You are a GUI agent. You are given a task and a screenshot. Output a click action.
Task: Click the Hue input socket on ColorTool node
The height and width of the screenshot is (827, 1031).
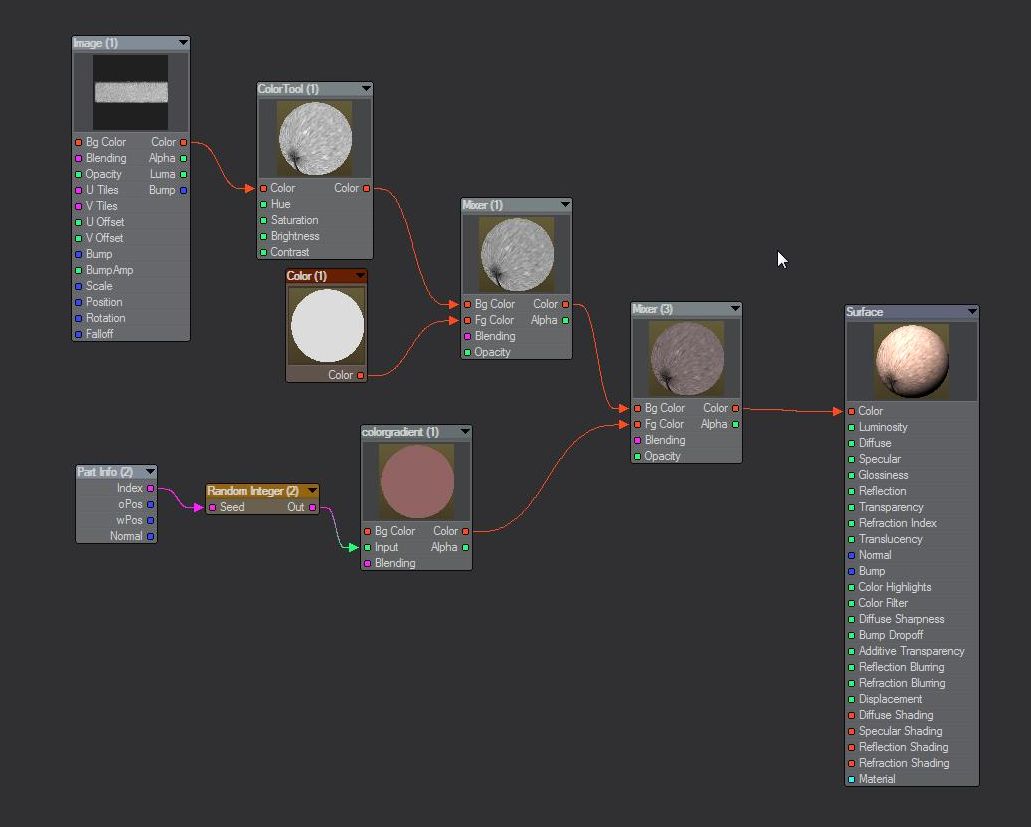(x=263, y=204)
